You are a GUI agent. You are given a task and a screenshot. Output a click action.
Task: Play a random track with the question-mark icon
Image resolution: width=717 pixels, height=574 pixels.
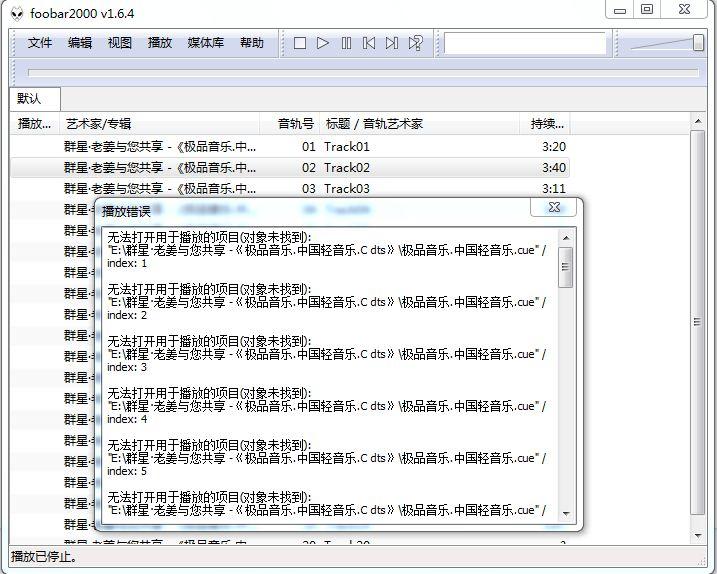click(415, 43)
